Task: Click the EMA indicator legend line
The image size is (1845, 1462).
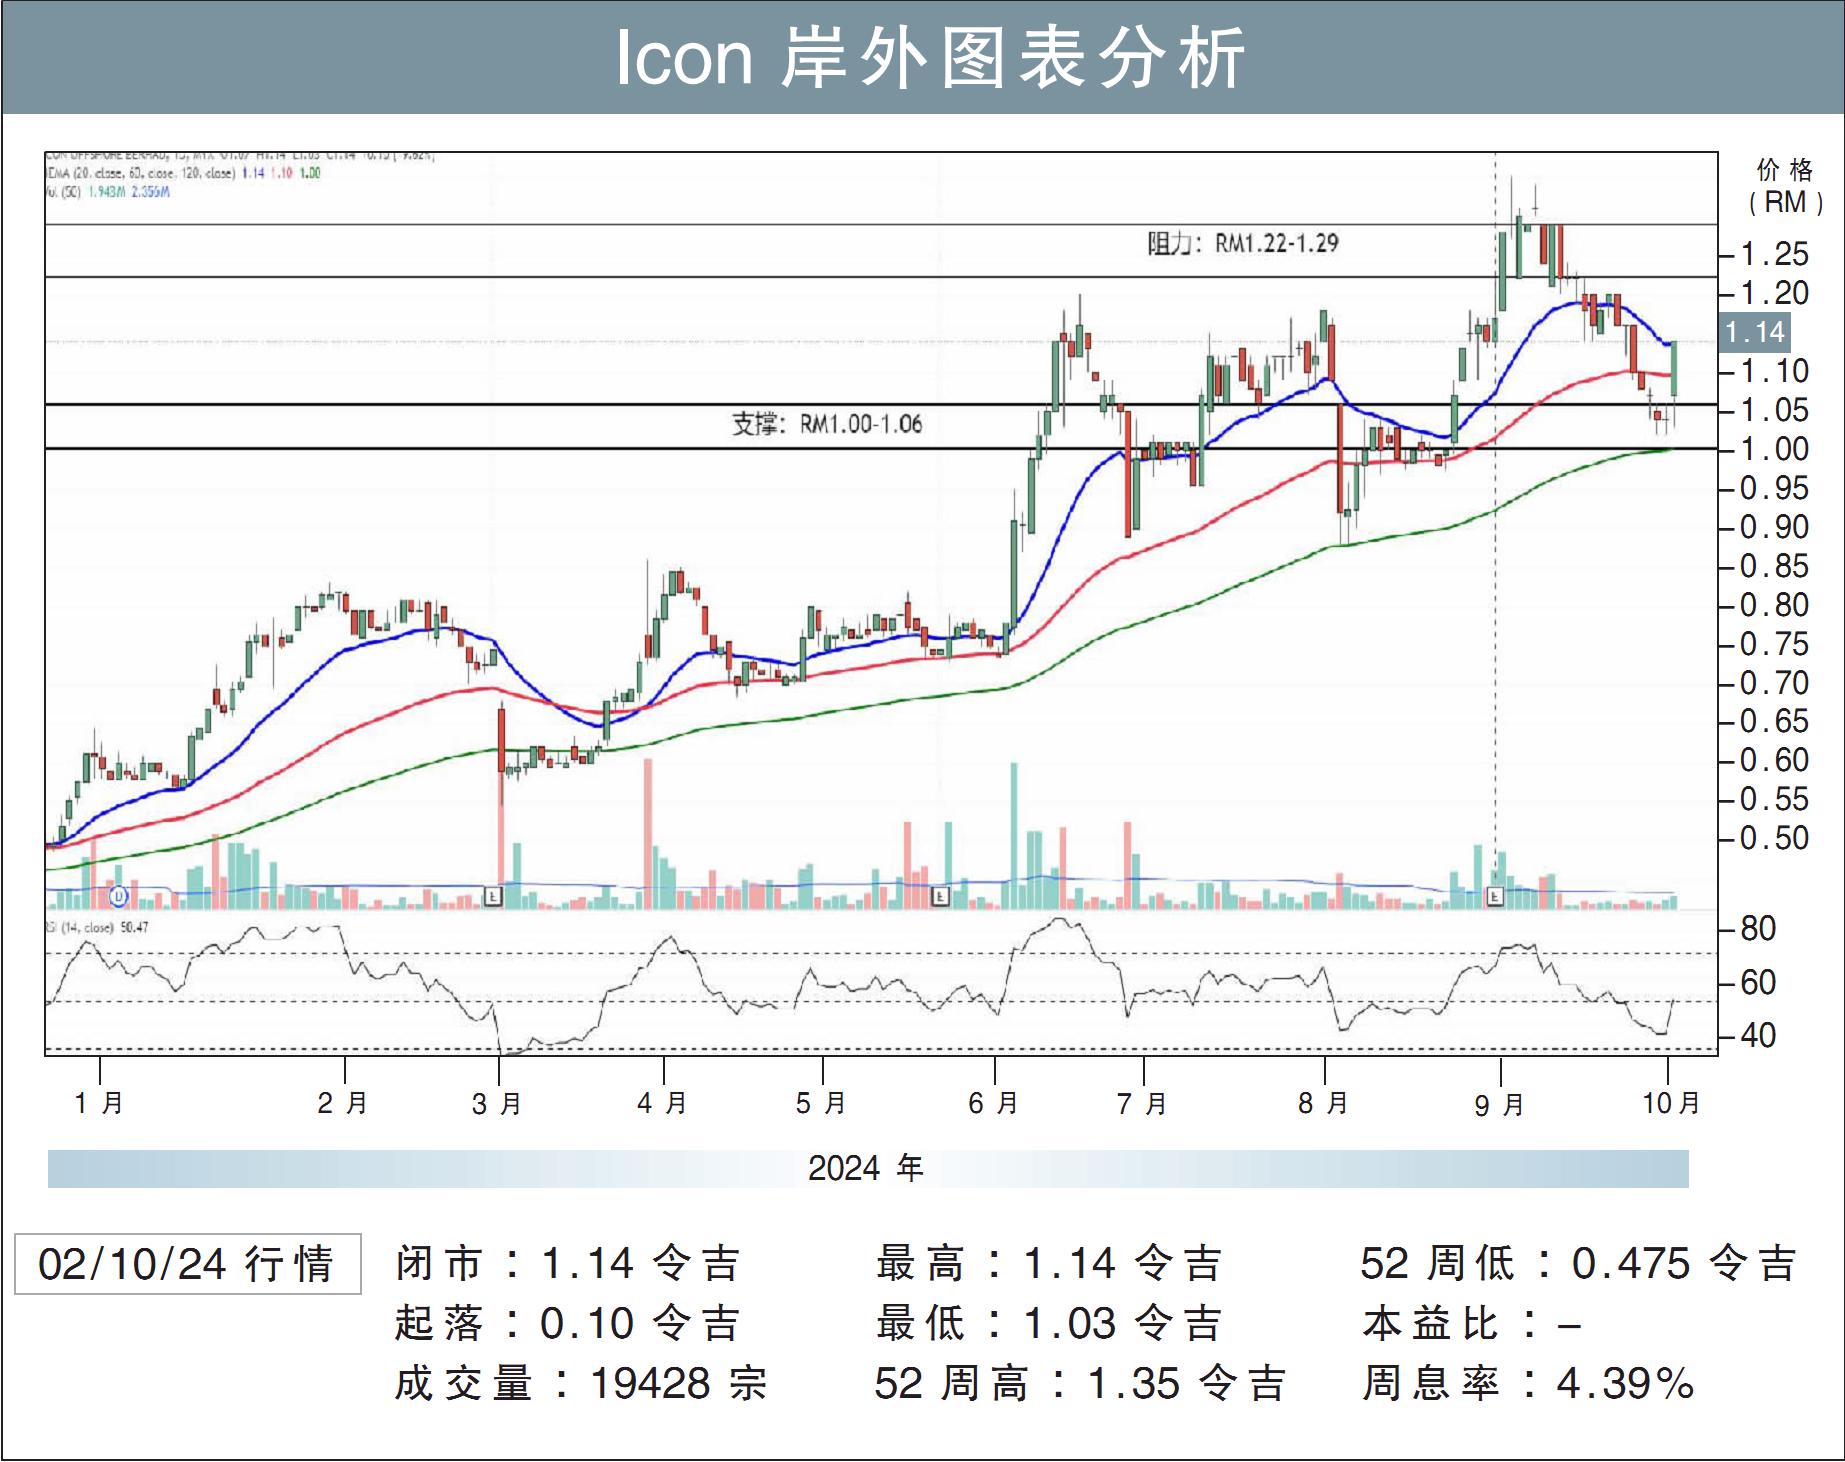Action: 183,173
